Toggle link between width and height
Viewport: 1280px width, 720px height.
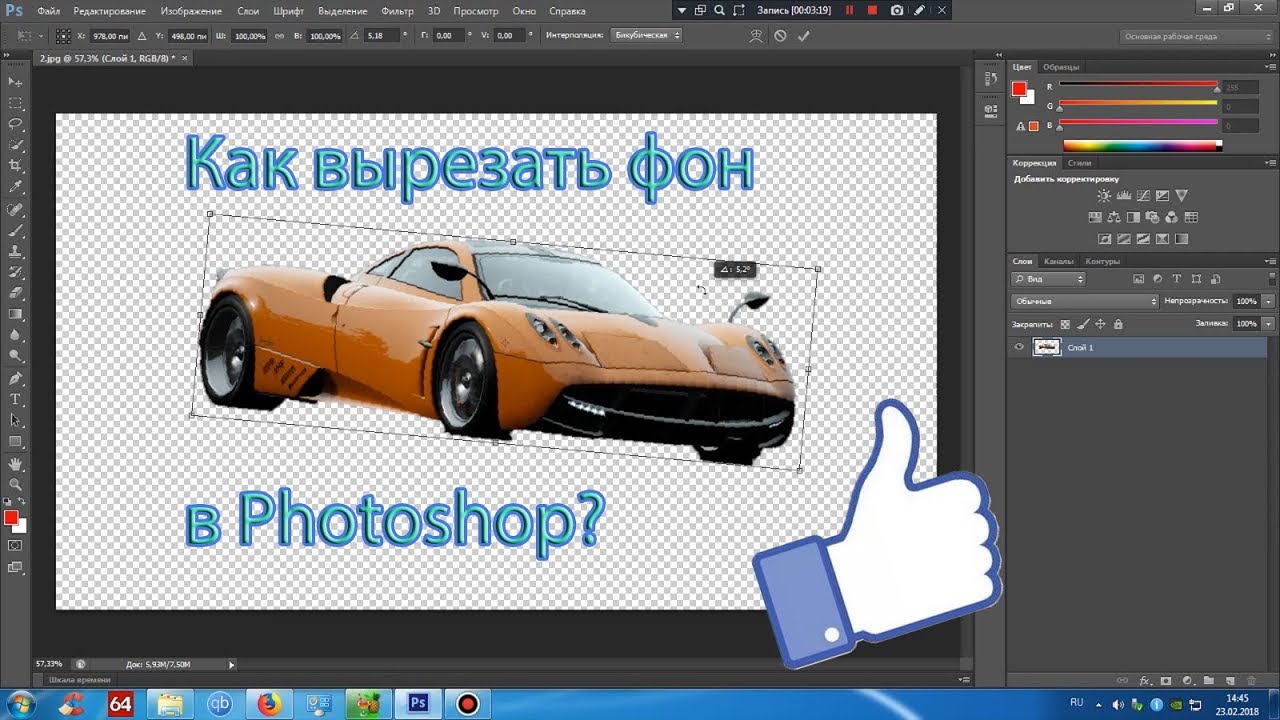[x=279, y=35]
